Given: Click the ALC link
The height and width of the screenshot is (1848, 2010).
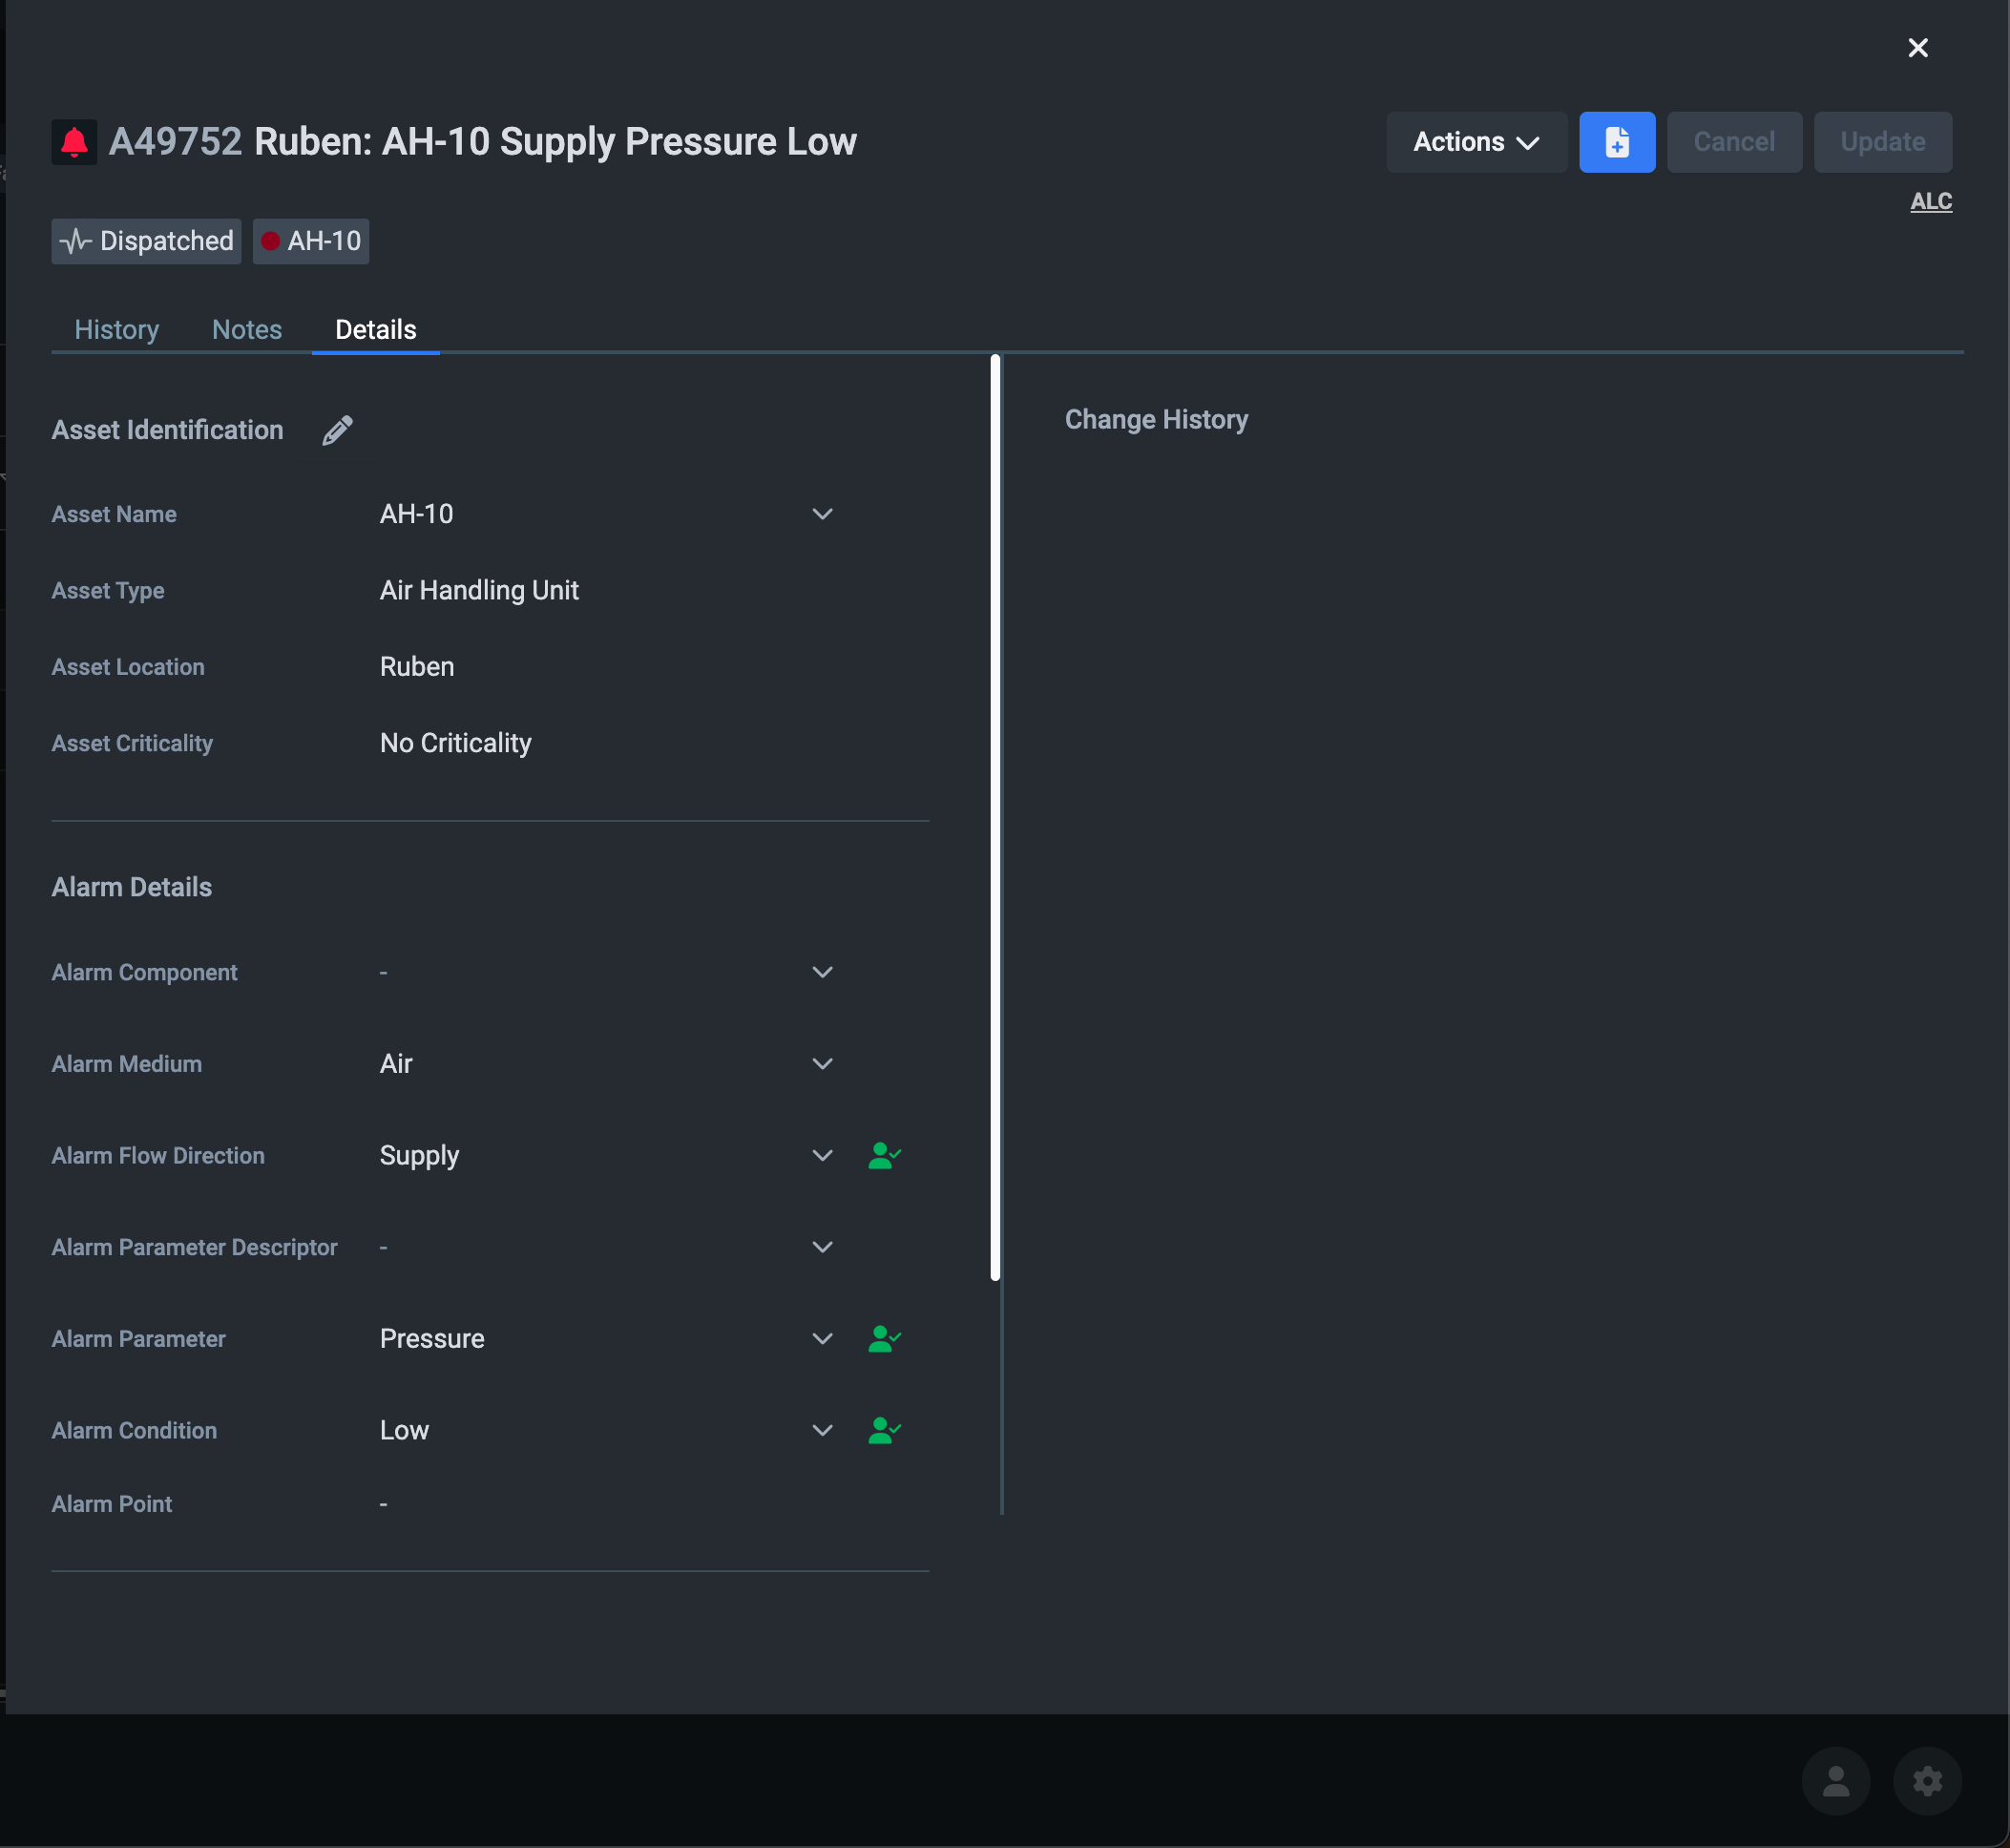Looking at the screenshot, I should pyautogui.click(x=1930, y=201).
